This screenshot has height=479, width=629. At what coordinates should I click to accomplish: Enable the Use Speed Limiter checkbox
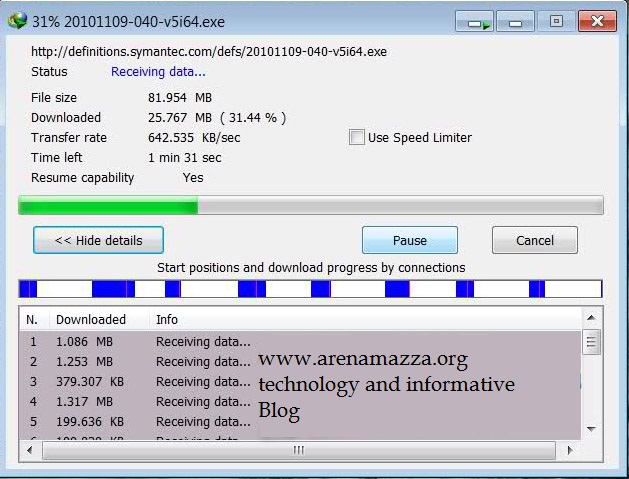[x=357, y=137]
